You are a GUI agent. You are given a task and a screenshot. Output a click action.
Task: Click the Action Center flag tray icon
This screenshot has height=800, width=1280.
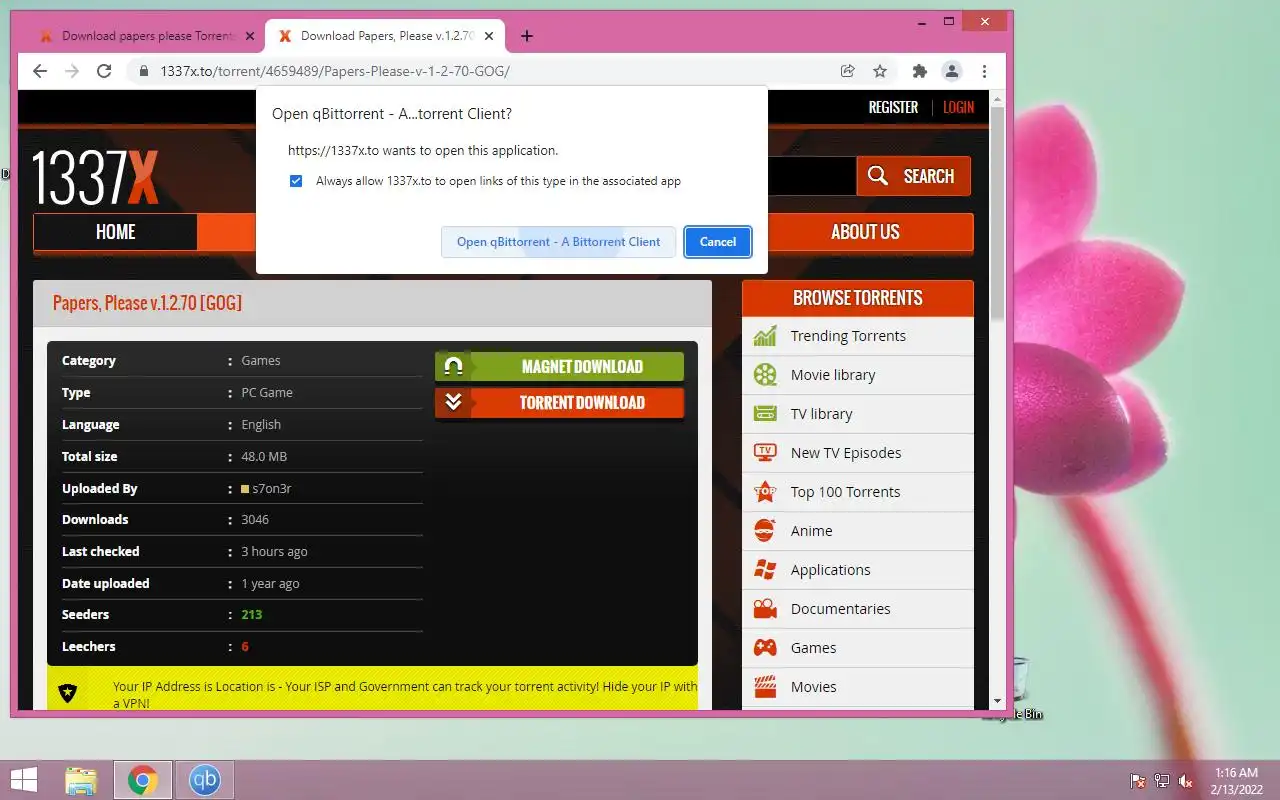coord(1138,781)
